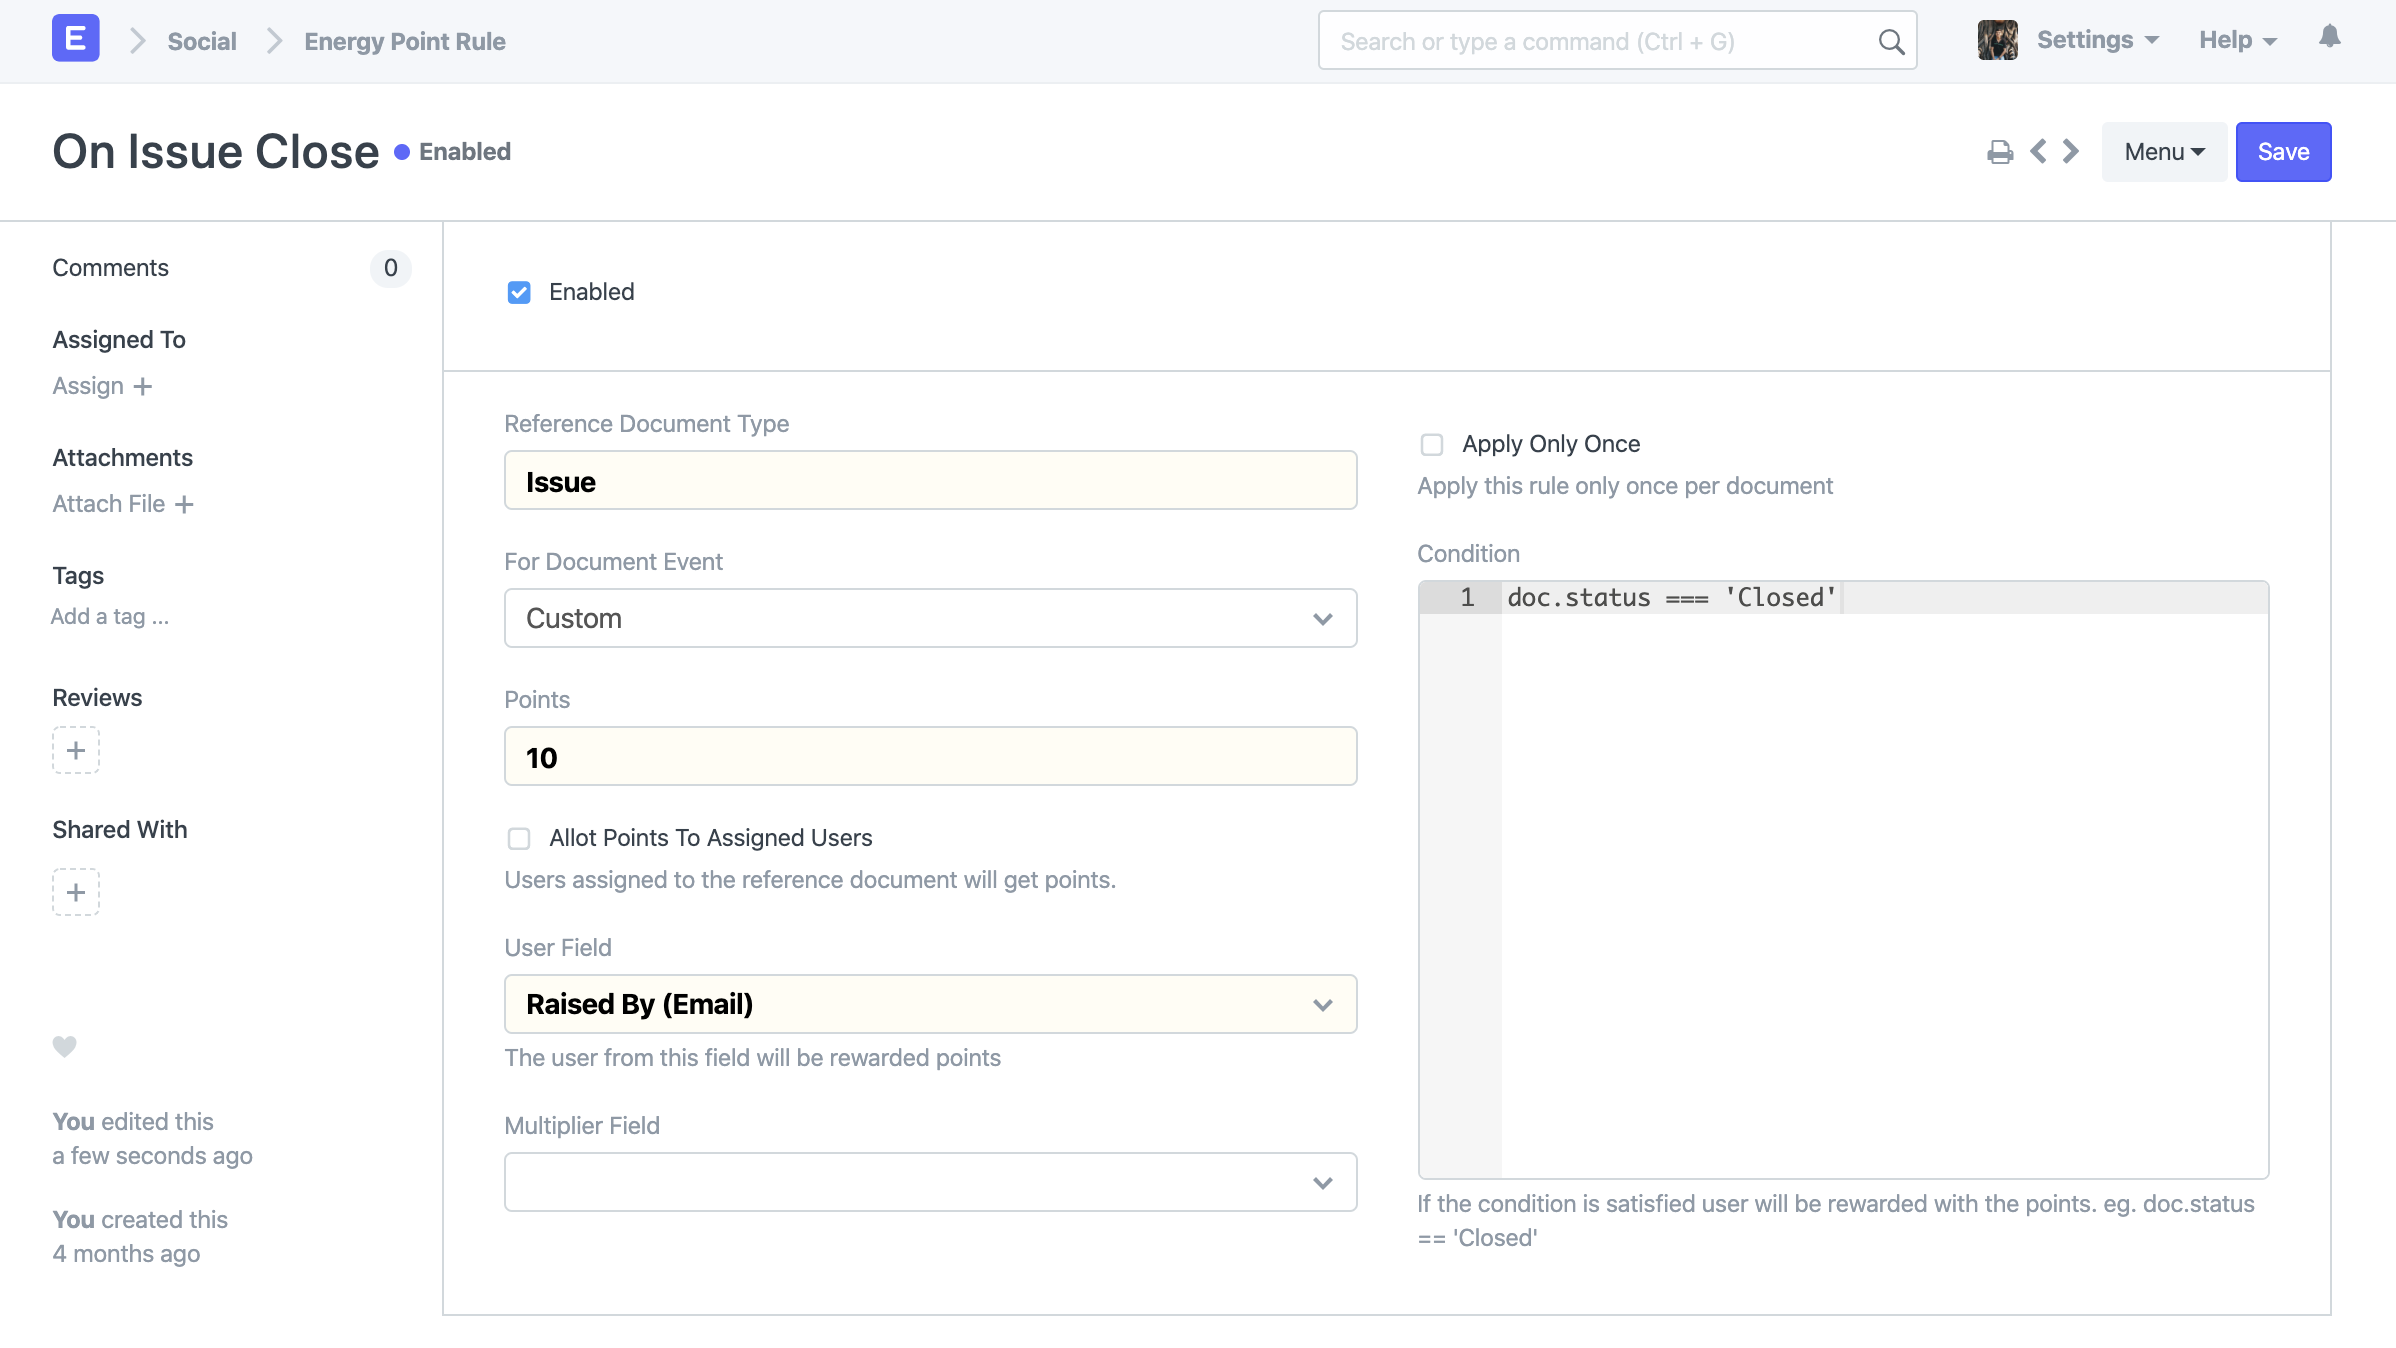Click the print icon

[x=1999, y=152]
